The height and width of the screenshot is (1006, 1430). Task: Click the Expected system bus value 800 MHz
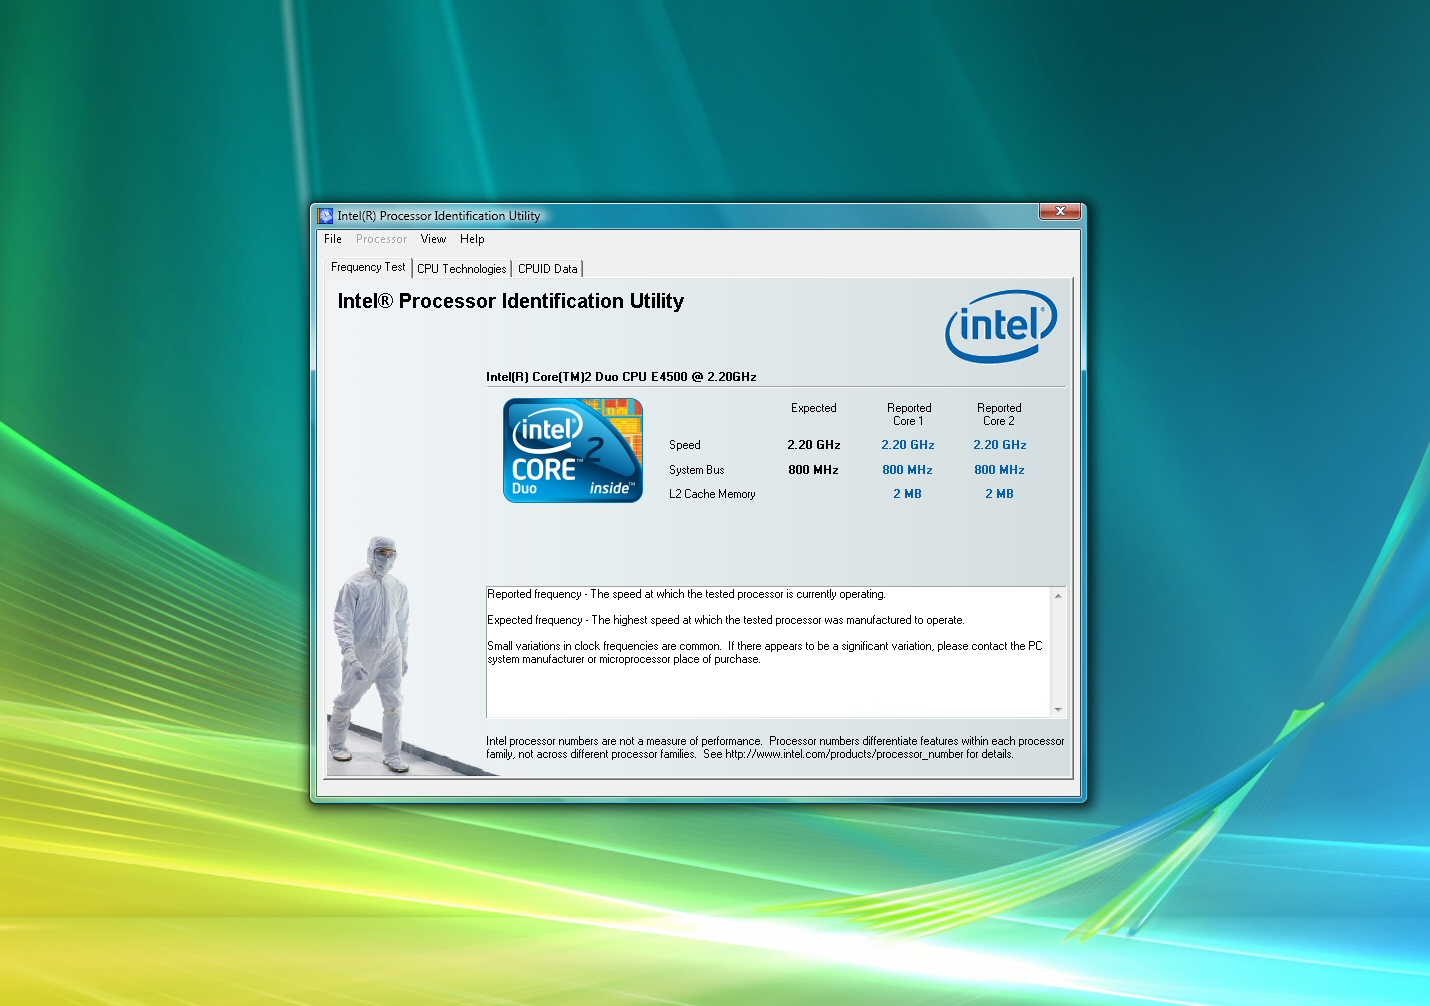coord(813,470)
